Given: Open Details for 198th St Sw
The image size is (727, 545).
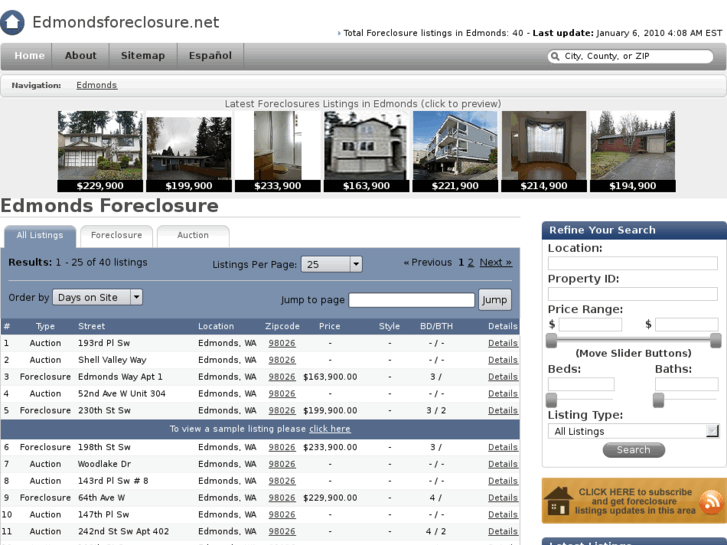Looking at the screenshot, I should 503,447.
